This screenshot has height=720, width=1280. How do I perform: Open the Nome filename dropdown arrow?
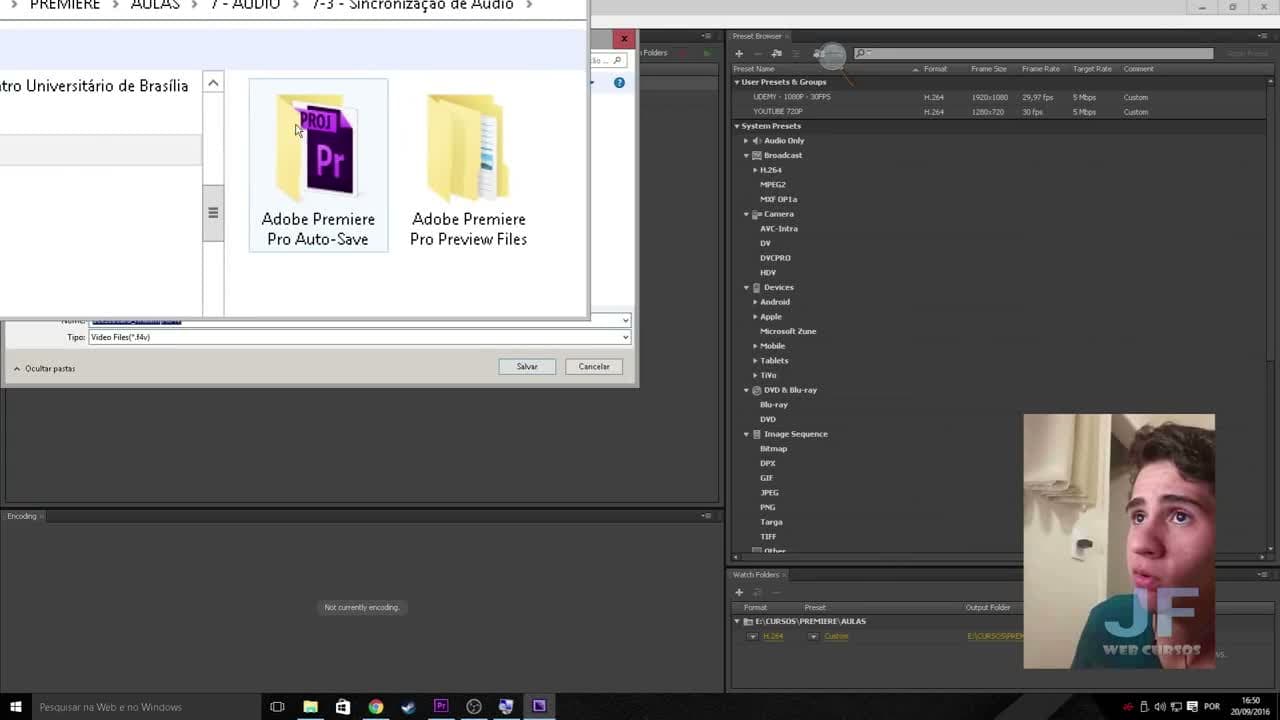626,320
